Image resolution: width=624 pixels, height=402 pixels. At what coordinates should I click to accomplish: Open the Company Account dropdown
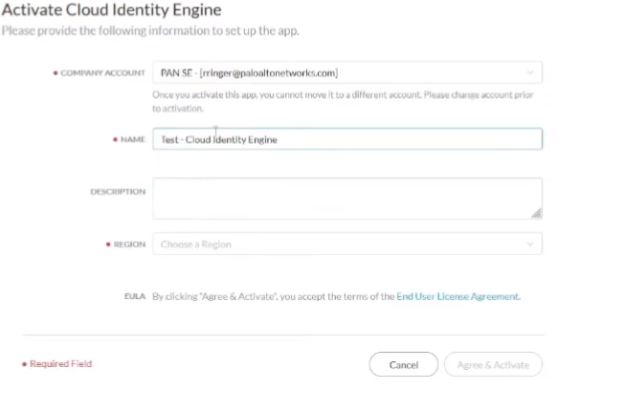click(347, 72)
